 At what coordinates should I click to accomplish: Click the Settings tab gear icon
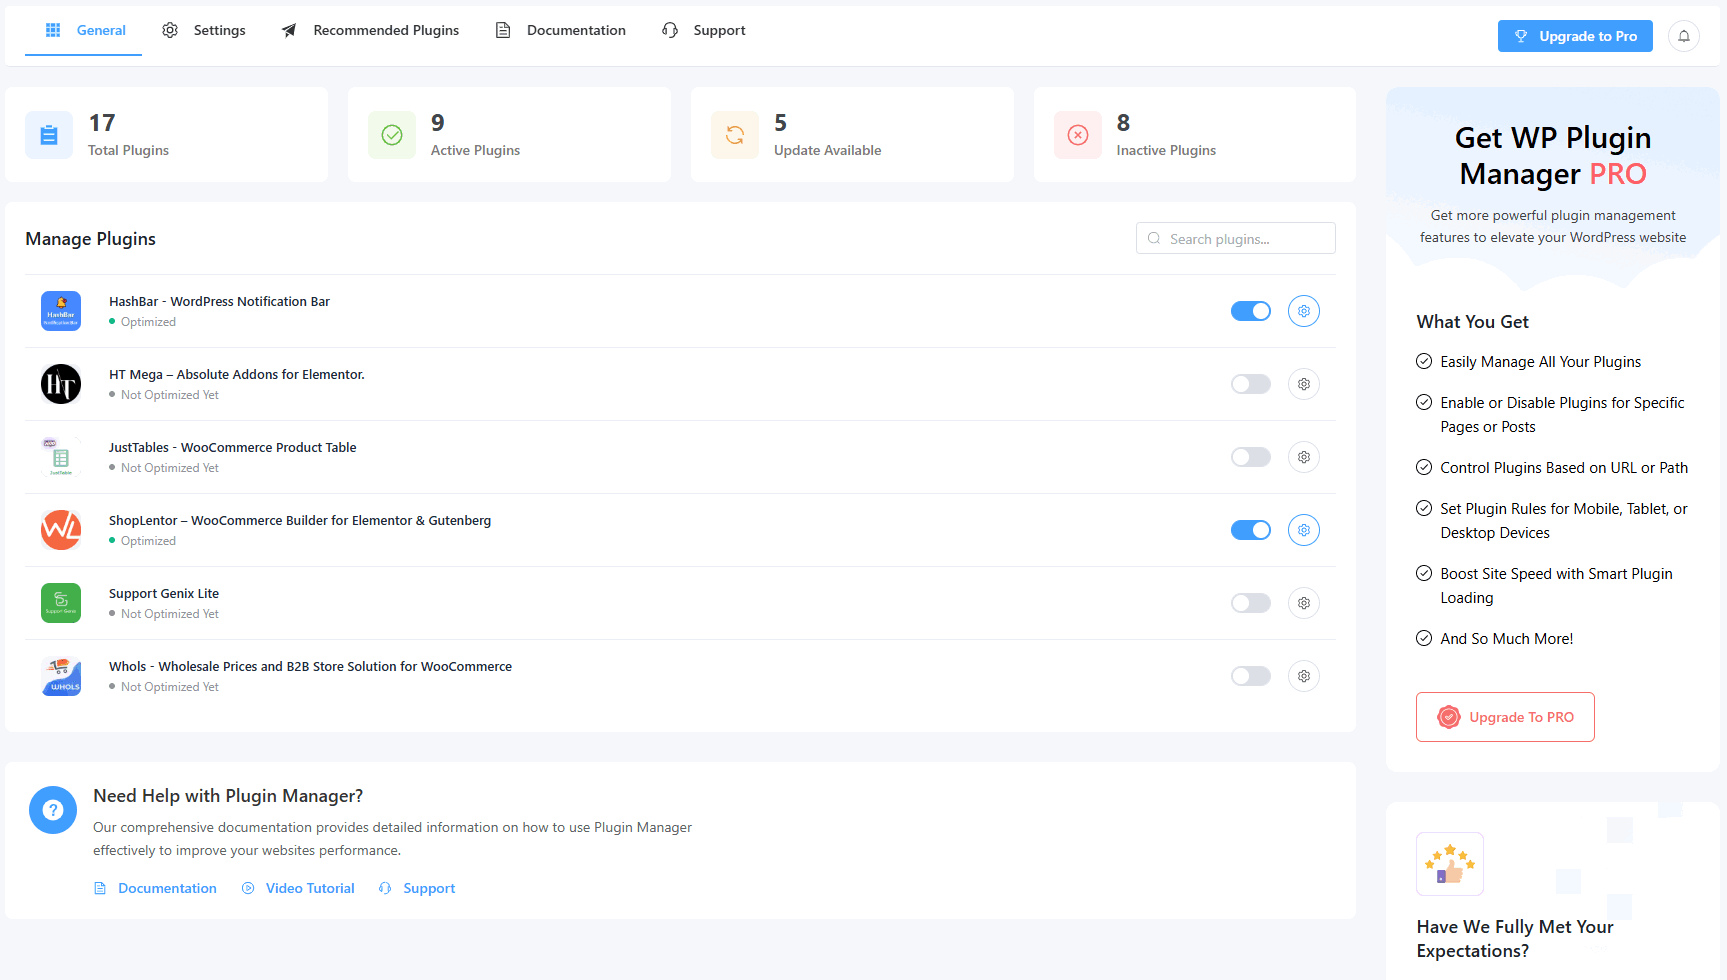[170, 30]
